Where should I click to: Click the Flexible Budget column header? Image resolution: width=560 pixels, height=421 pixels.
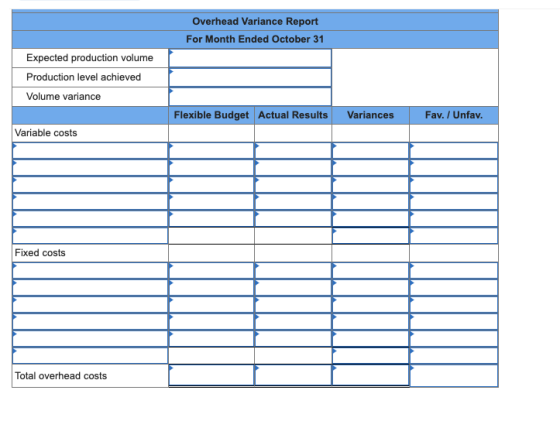[x=211, y=115]
